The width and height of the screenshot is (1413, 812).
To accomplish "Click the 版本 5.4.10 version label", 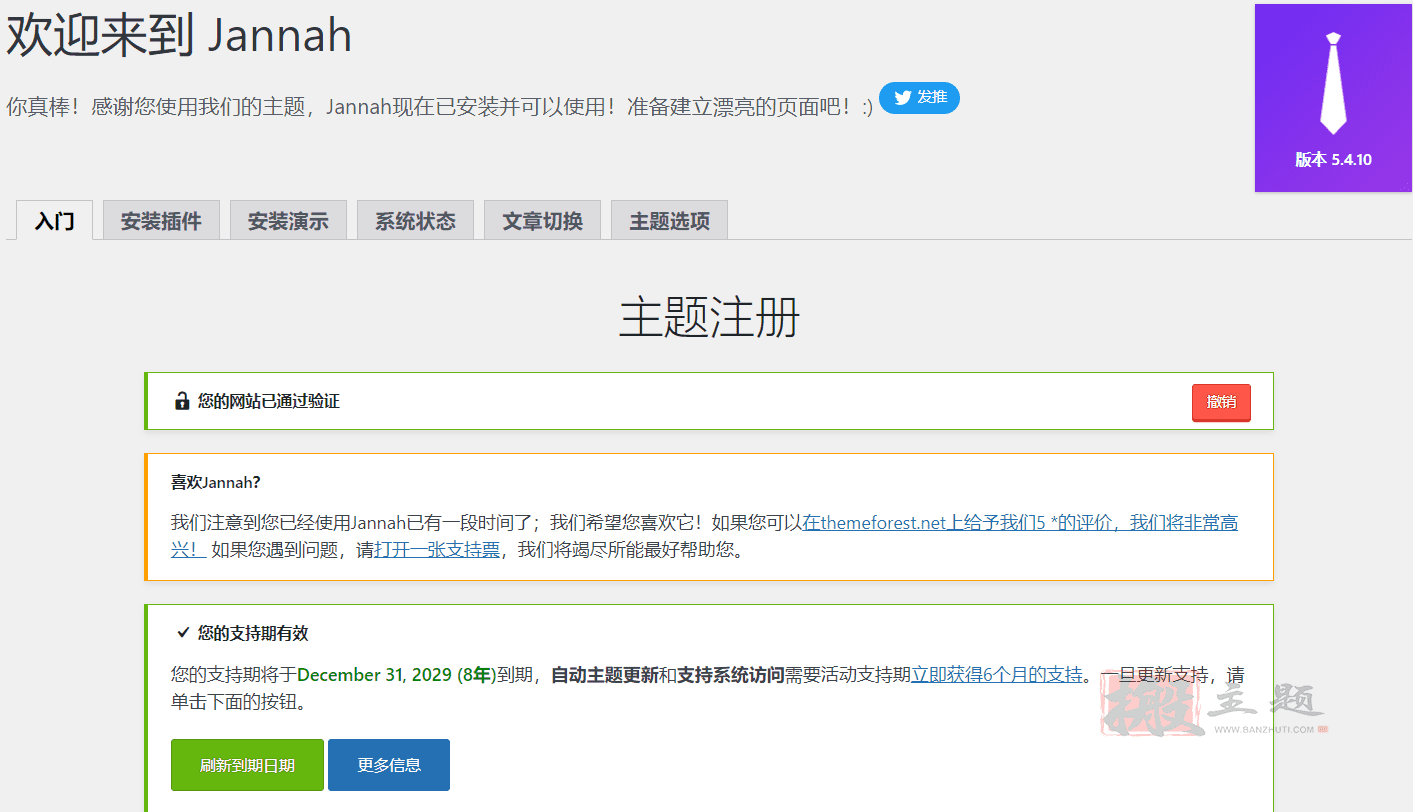I will pos(1333,160).
